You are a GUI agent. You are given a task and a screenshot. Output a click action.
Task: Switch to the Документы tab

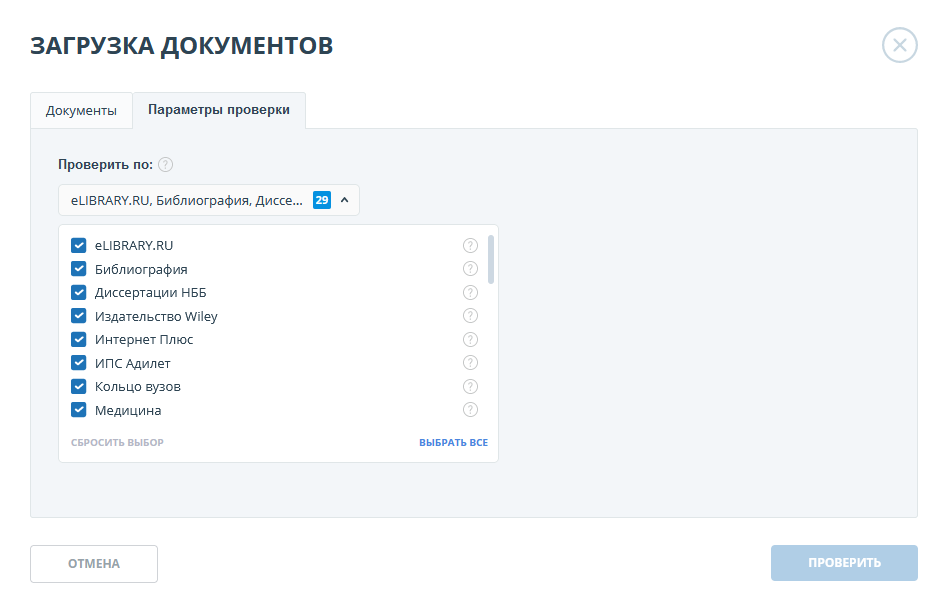(81, 111)
